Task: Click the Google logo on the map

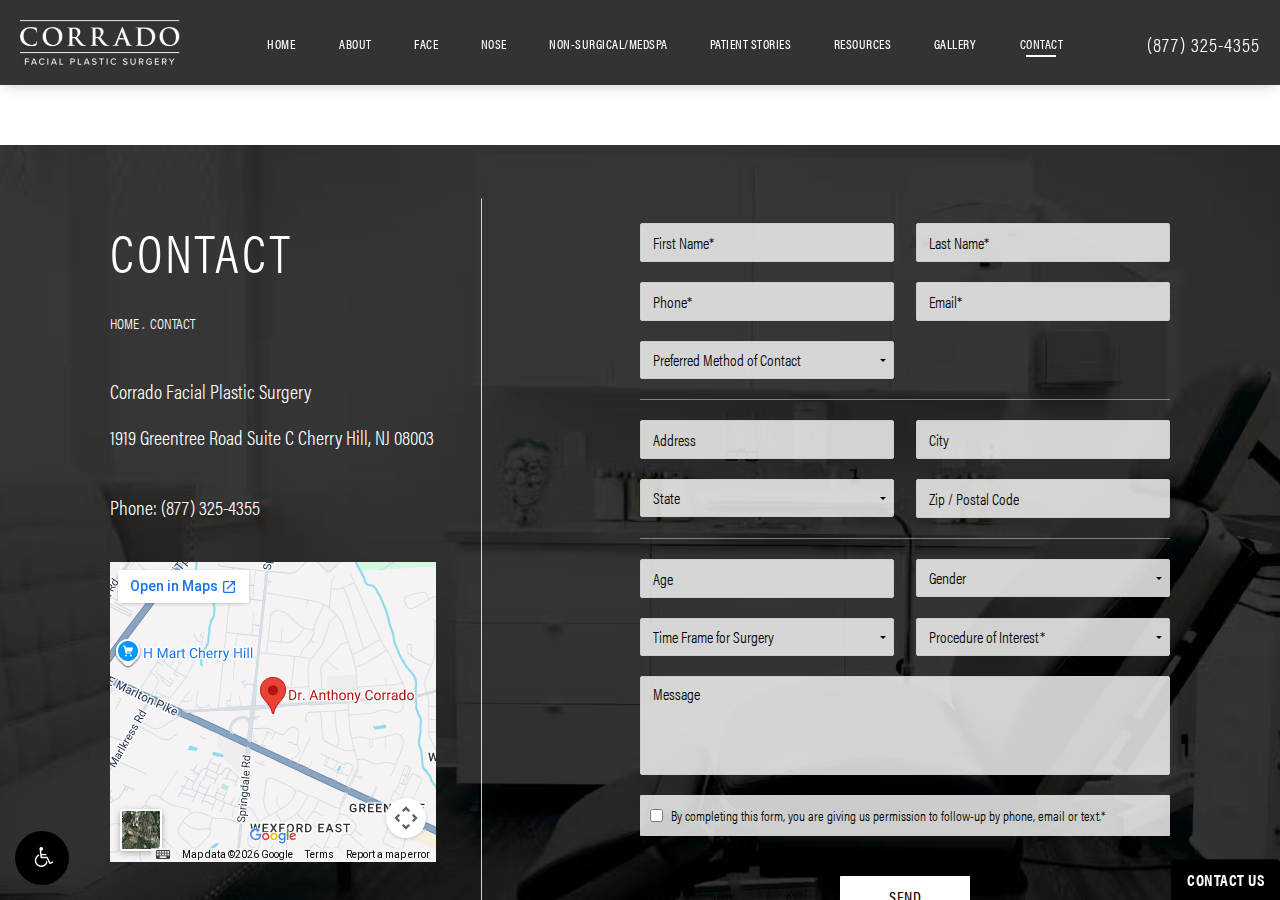Action: coord(273,836)
